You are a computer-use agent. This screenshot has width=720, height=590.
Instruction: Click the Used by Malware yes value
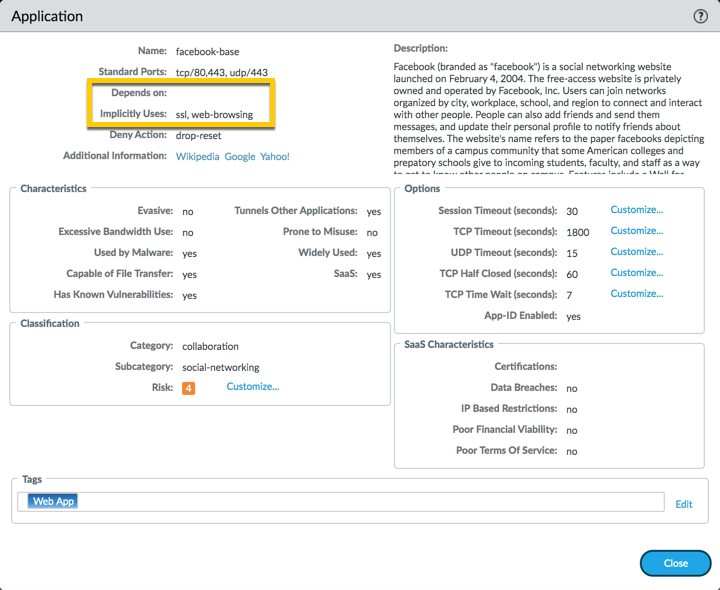pos(189,254)
